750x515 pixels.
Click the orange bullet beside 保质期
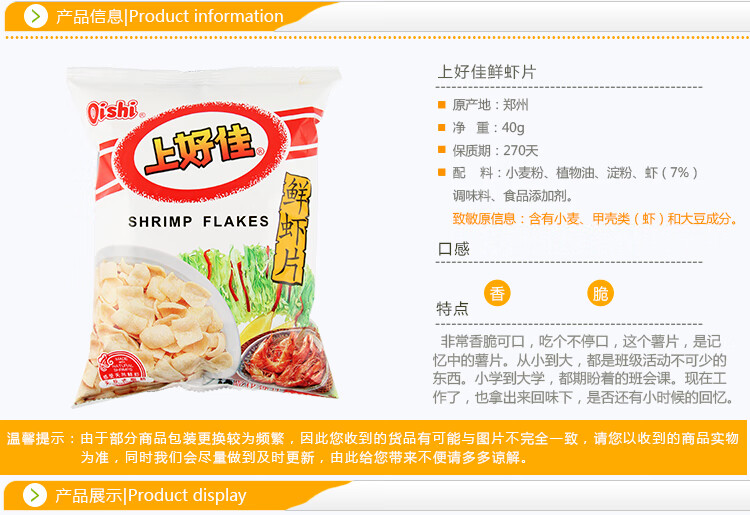click(442, 150)
